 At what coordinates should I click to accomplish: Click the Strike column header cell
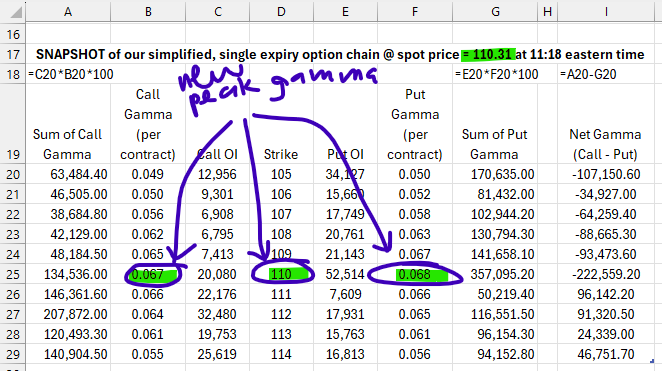pos(281,154)
